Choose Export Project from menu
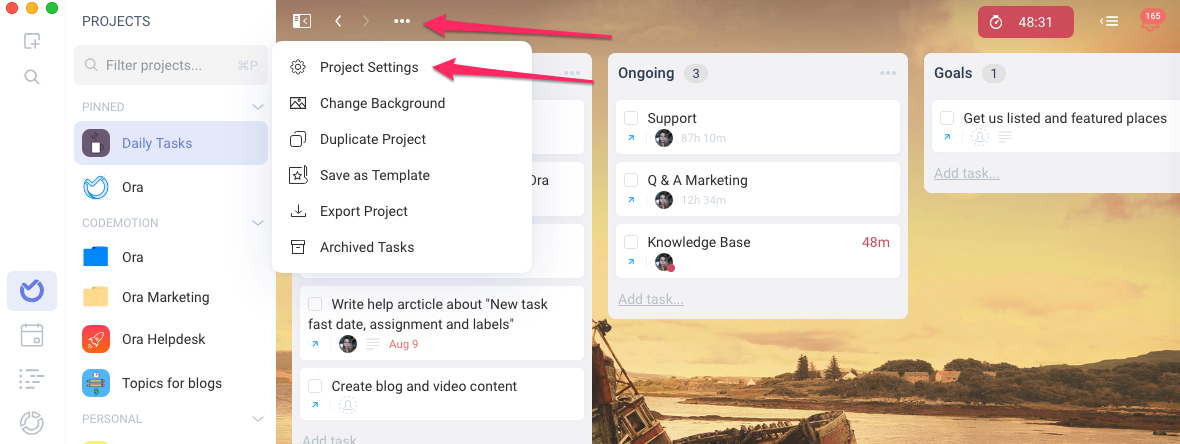 point(402,211)
